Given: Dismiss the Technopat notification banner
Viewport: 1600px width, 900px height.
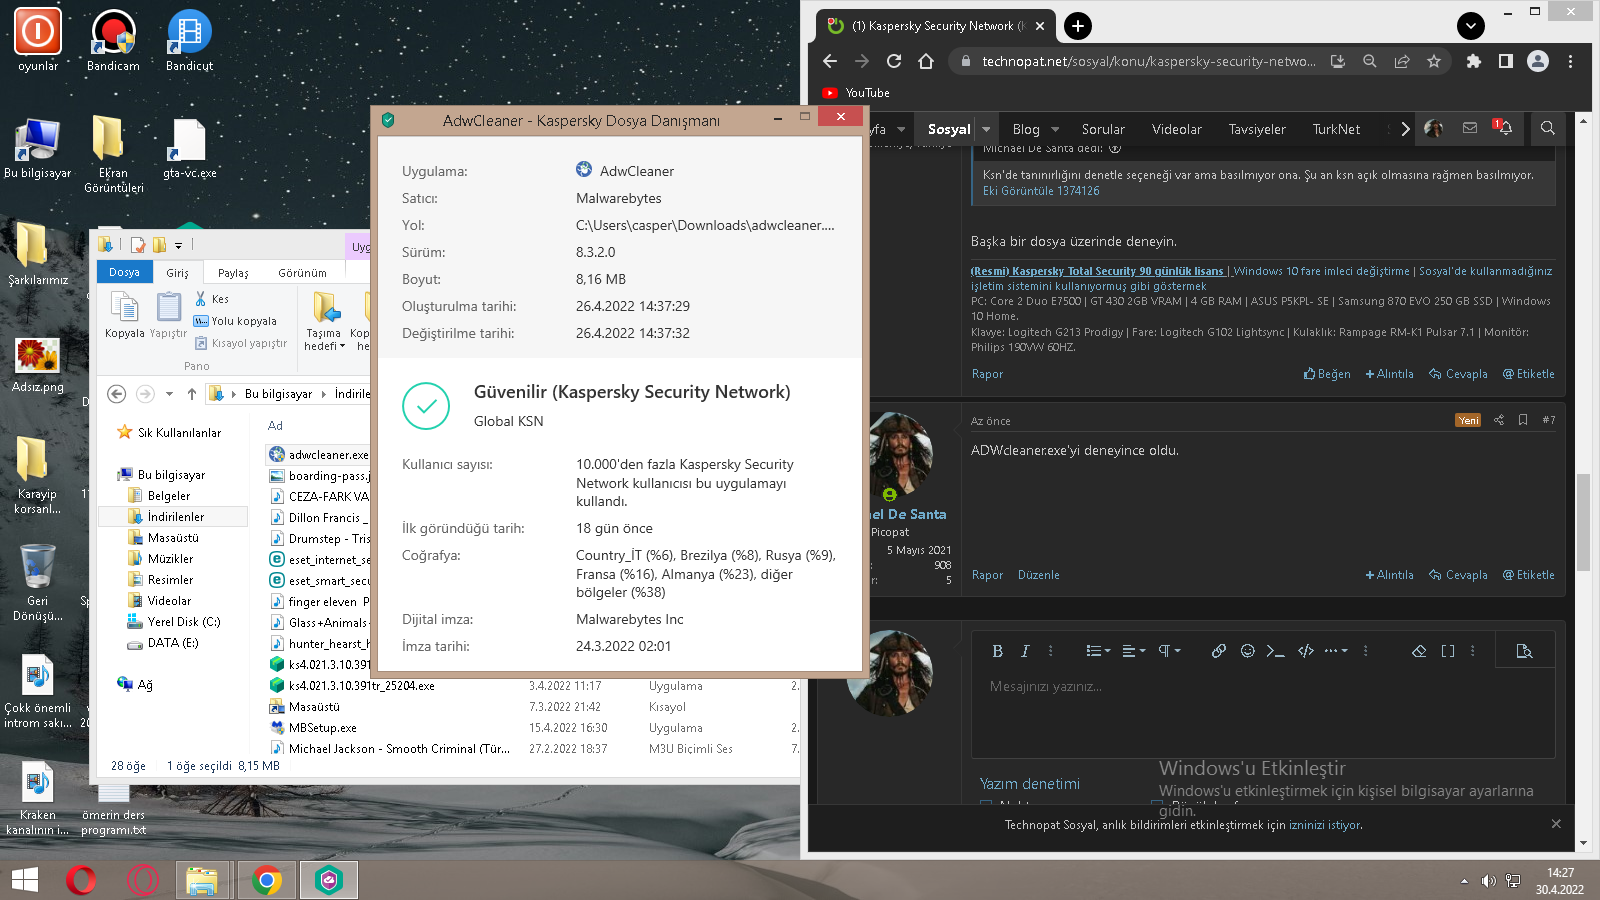Looking at the screenshot, I should click(x=1555, y=824).
